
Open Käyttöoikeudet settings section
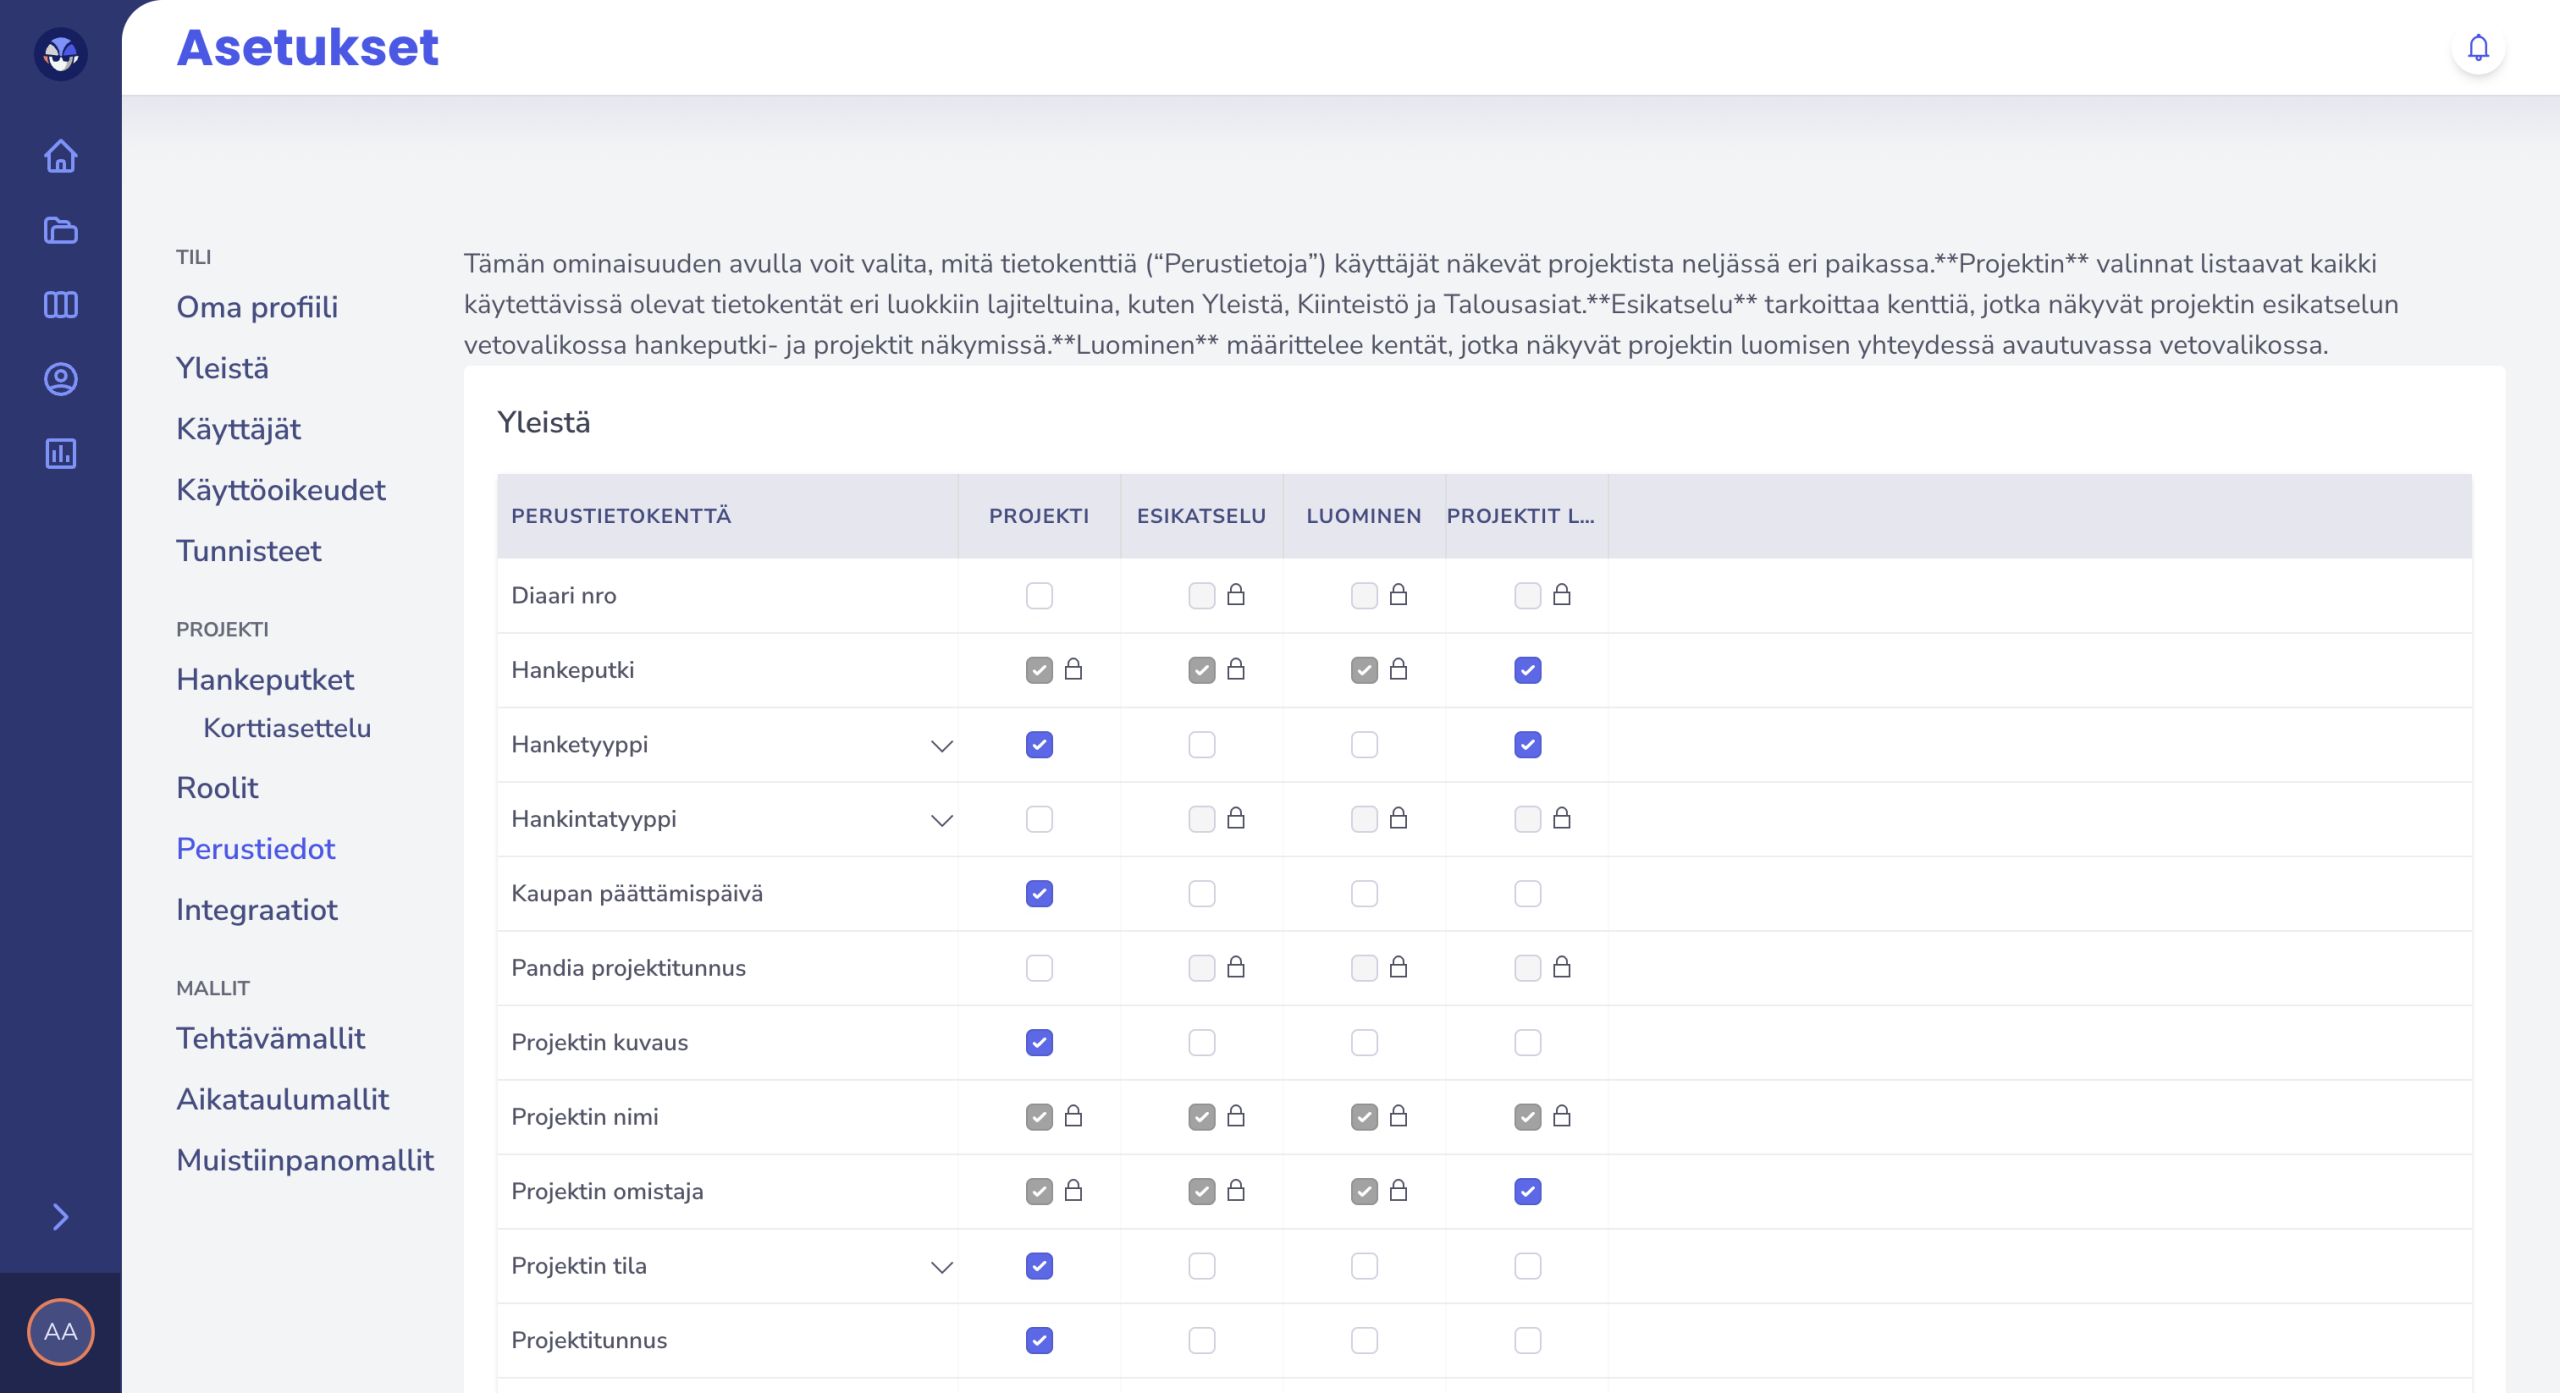click(280, 490)
